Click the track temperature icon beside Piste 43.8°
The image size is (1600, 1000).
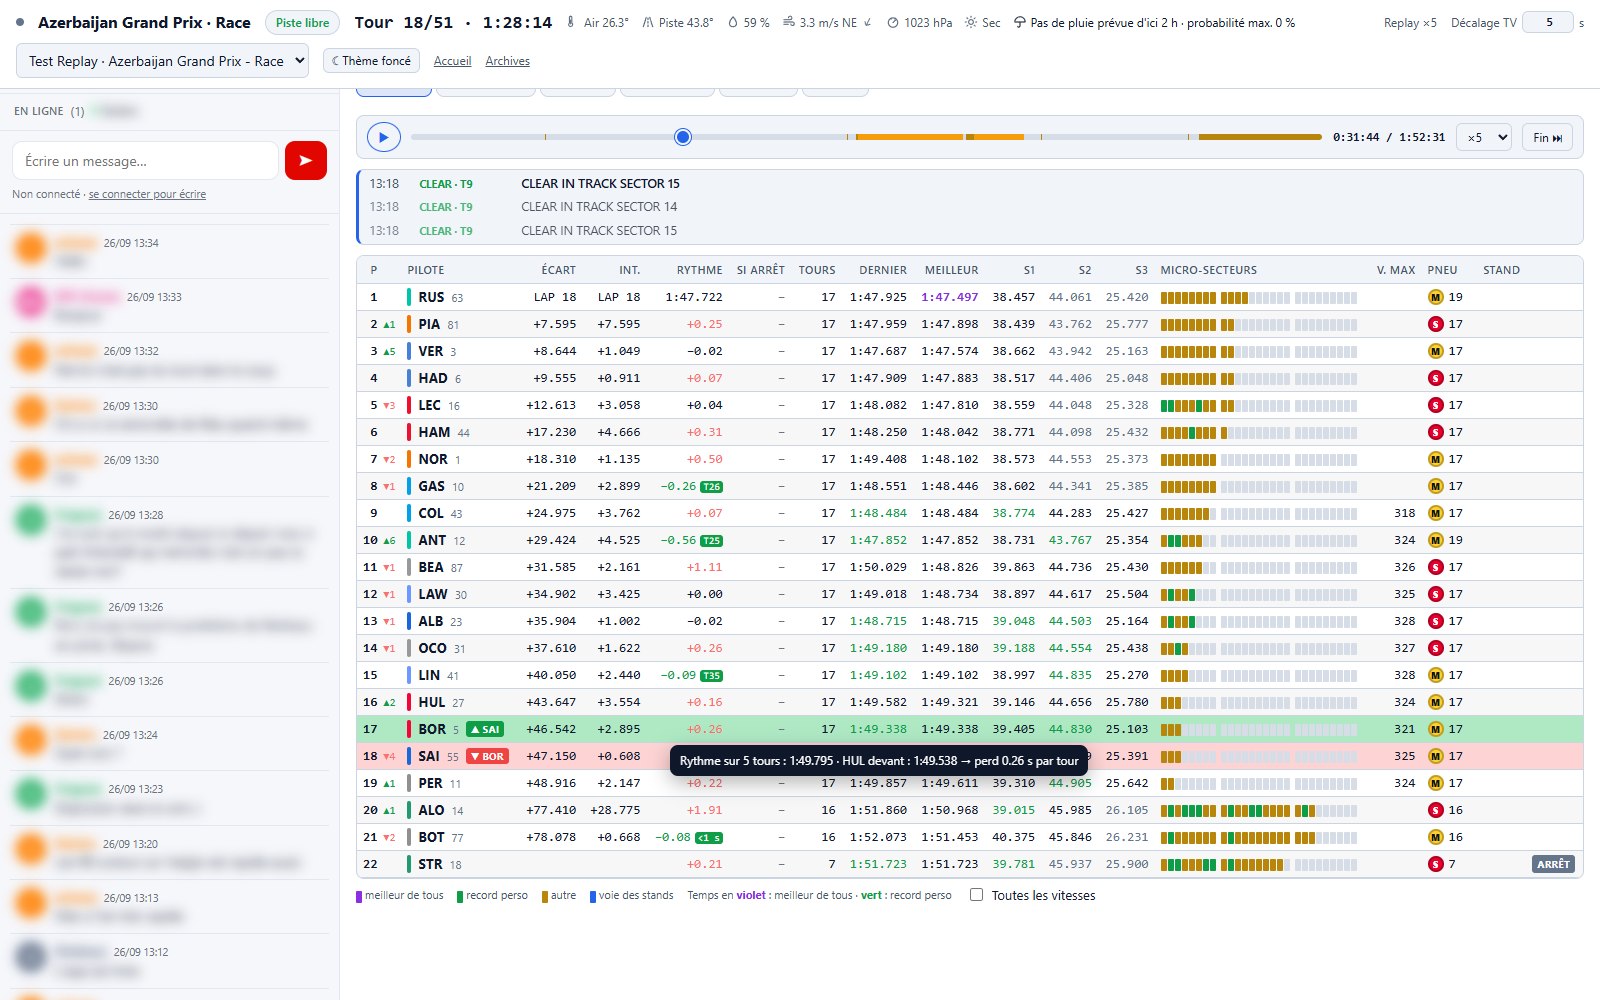pos(647,22)
